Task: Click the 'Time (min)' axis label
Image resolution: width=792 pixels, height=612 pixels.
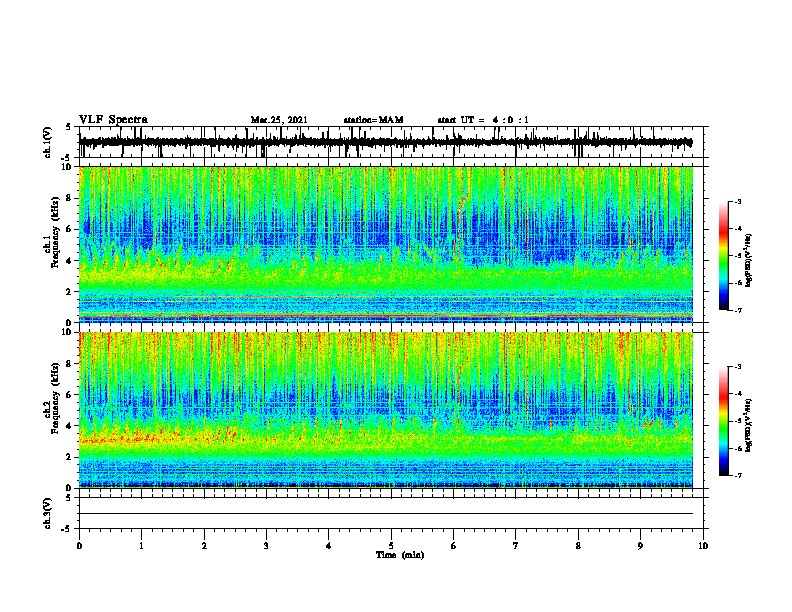Action: tap(400, 555)
